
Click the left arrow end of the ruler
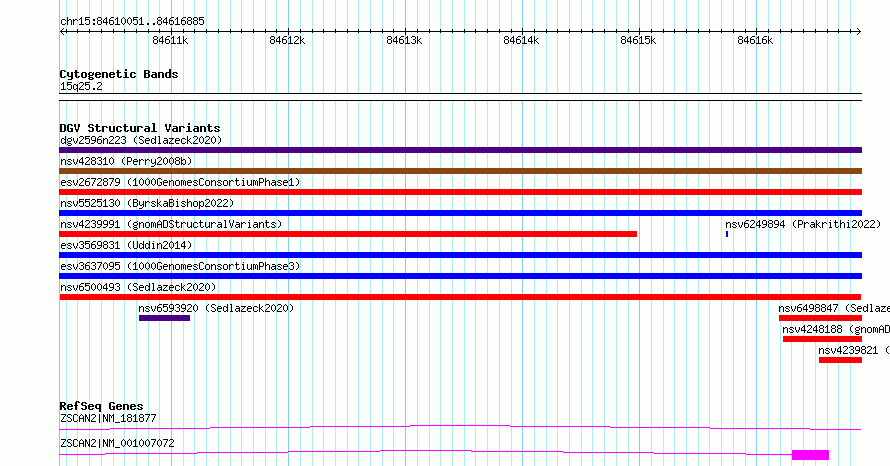[x=62, y=32]
